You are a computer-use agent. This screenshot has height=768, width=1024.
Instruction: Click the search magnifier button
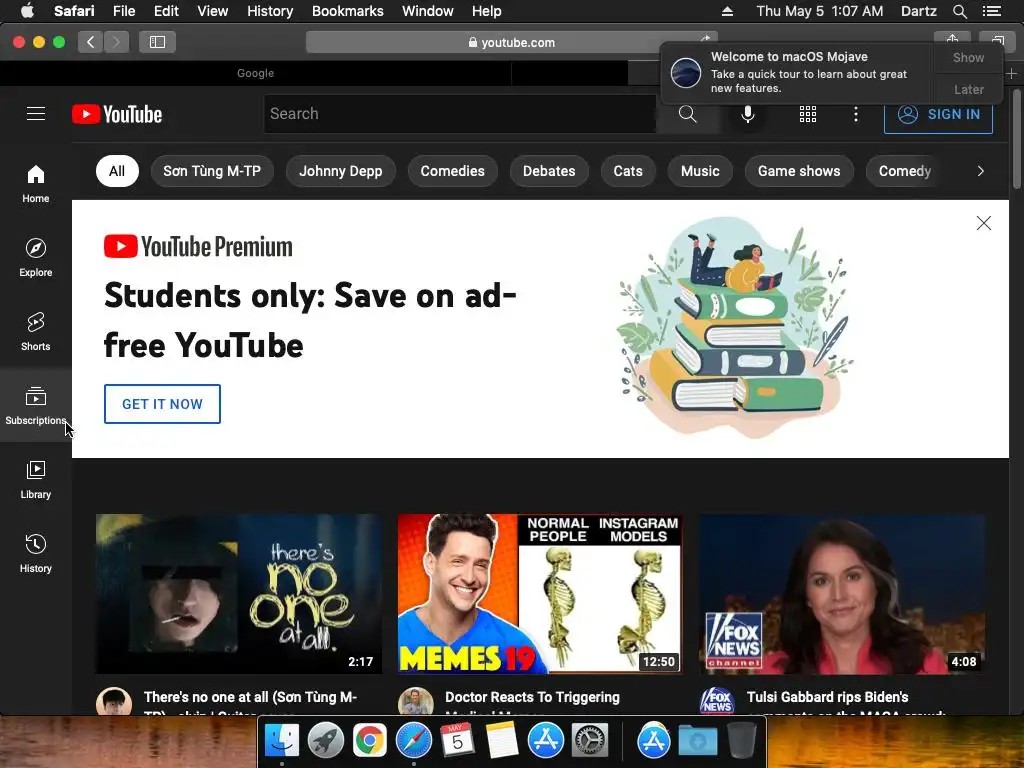(688, 114)
